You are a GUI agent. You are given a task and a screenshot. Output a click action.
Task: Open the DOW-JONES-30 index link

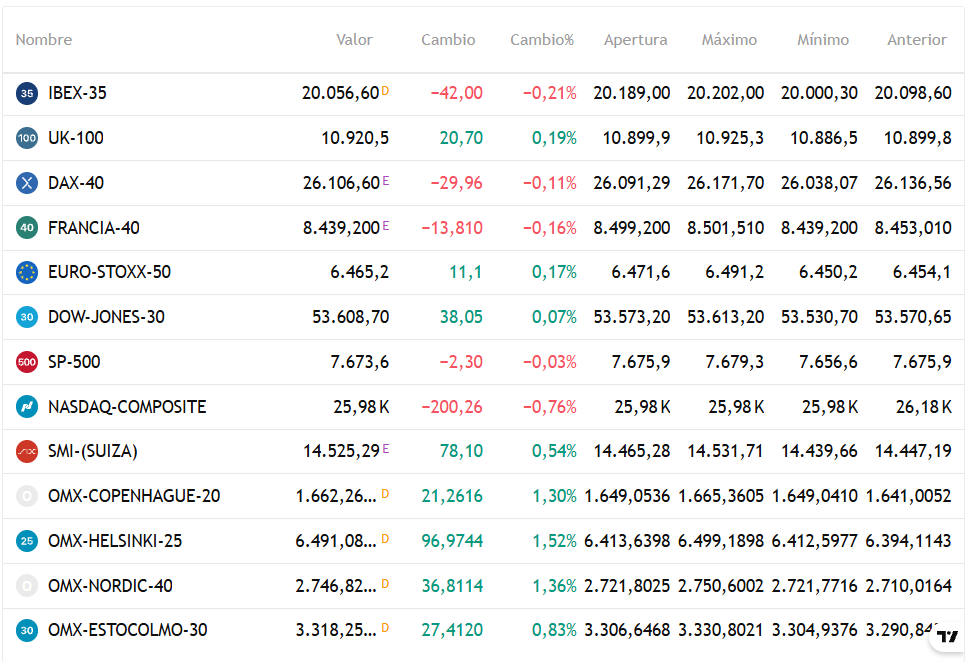[107, 317]
